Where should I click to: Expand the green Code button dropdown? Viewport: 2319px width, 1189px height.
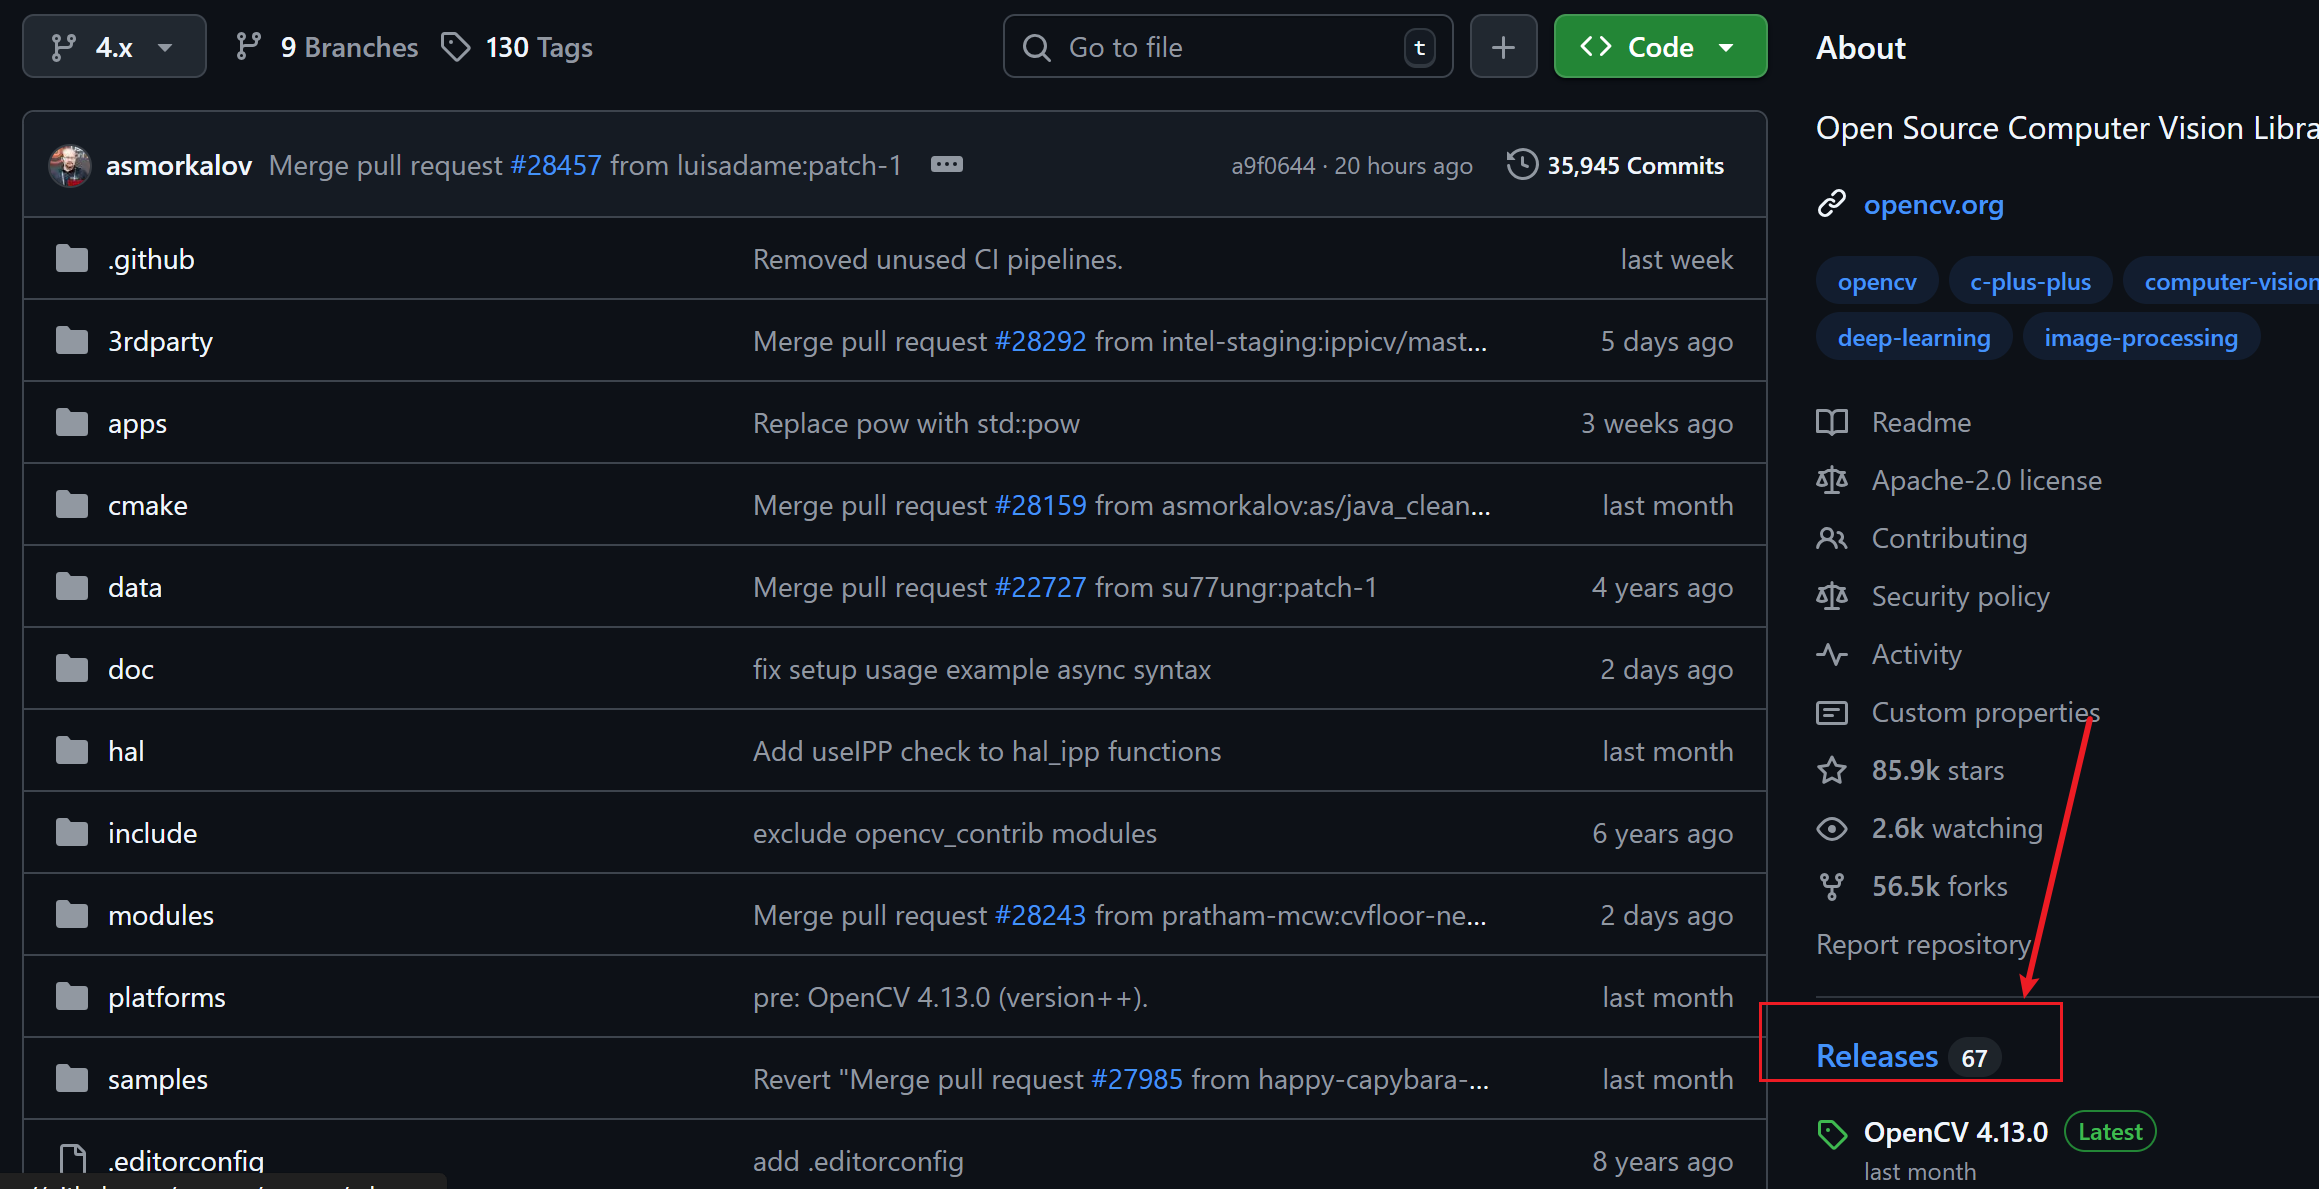pyautogui.click(x=1660, y=47)
